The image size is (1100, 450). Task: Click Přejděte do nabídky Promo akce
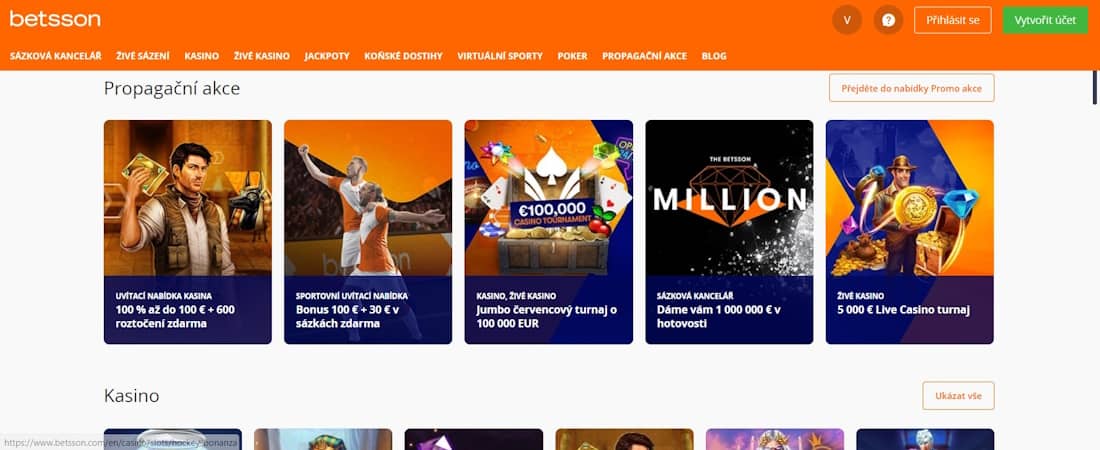(911, 88)
